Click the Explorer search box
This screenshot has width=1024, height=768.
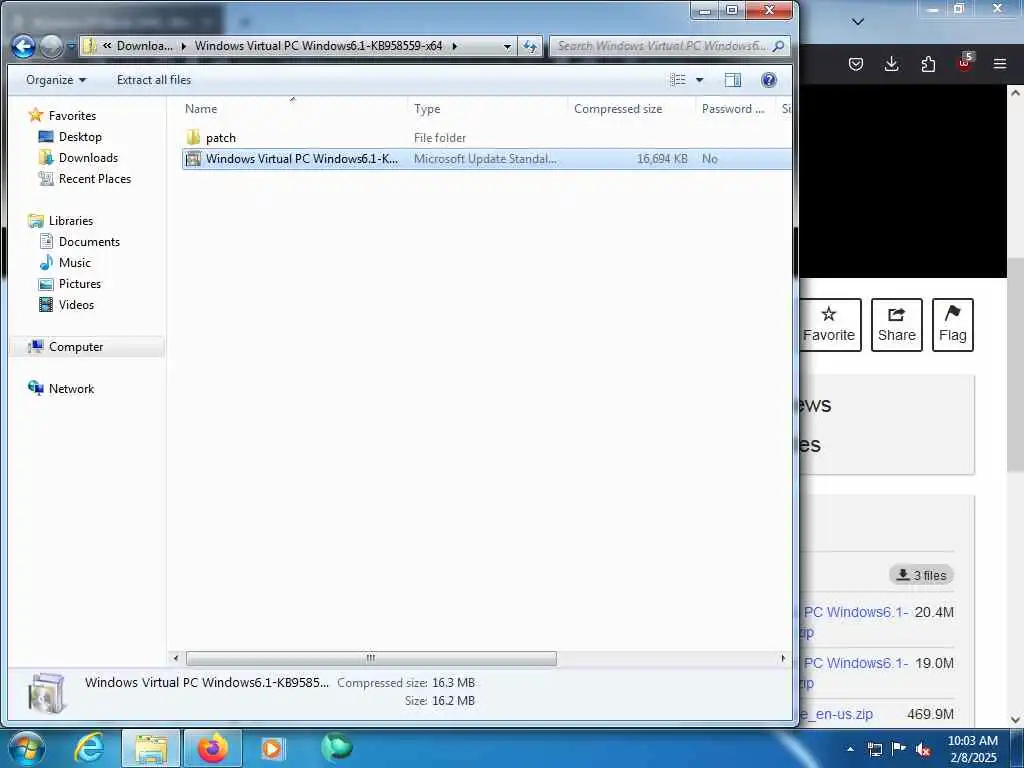pos(670,46)
